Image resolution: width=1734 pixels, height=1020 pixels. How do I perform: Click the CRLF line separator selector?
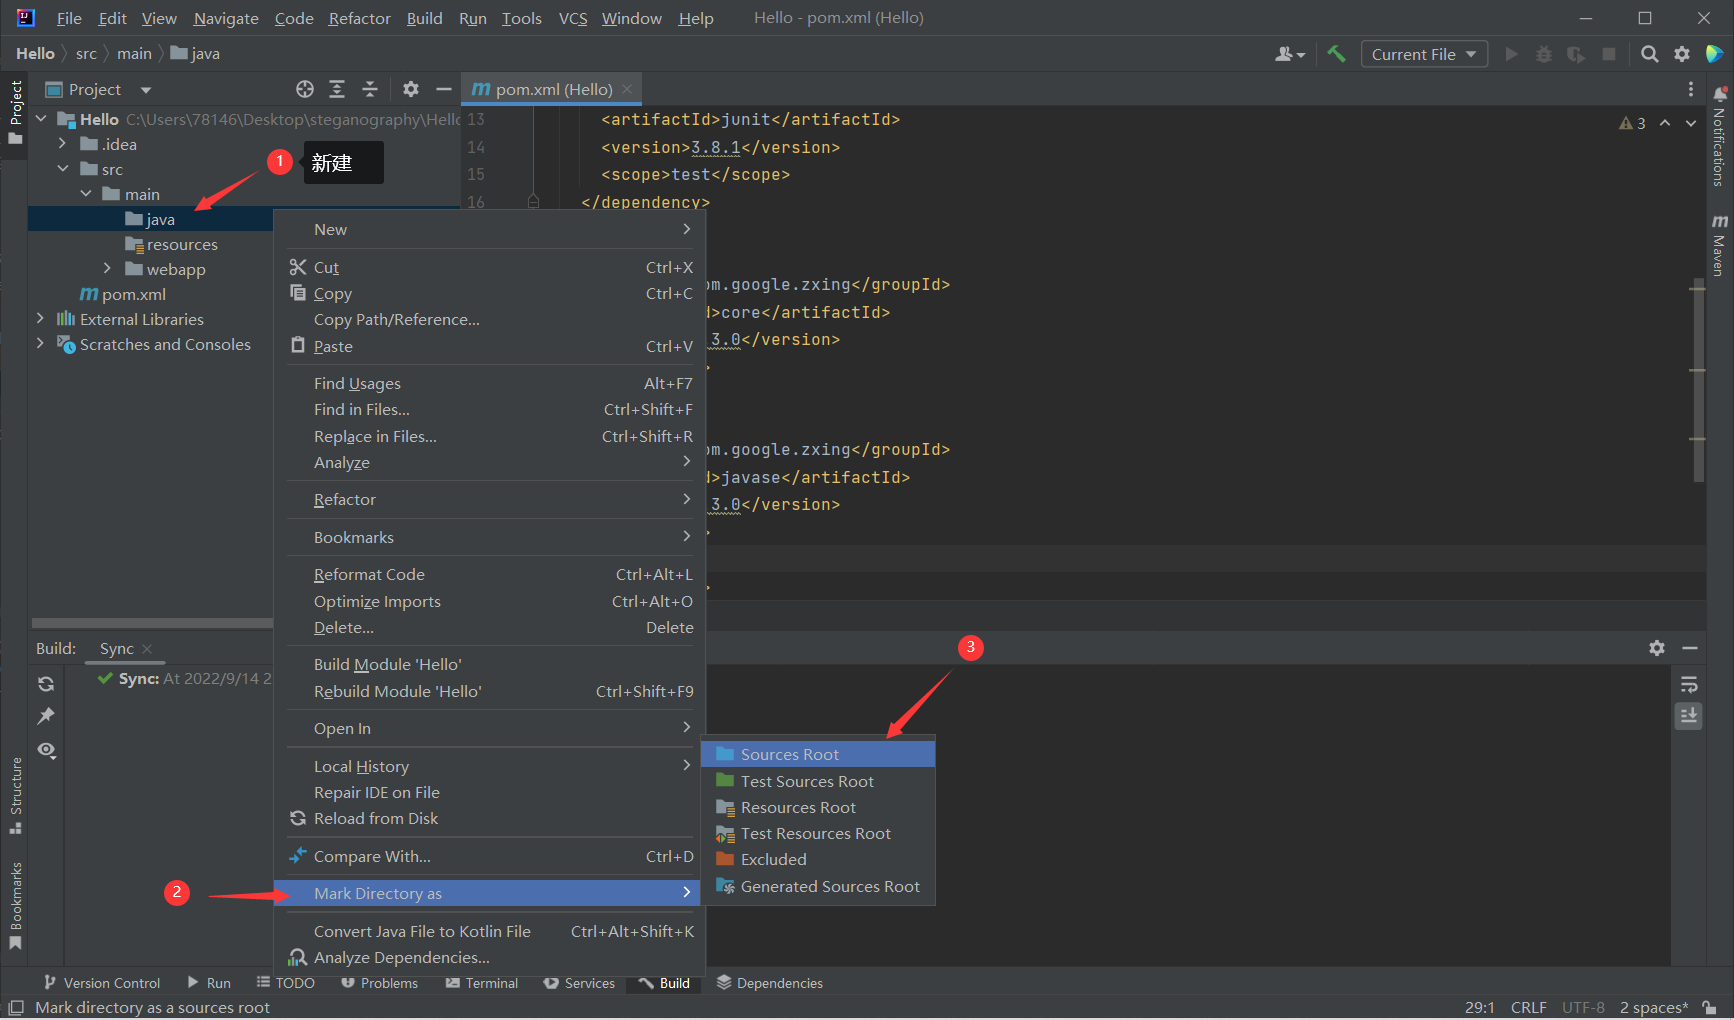[1528, 1007]
